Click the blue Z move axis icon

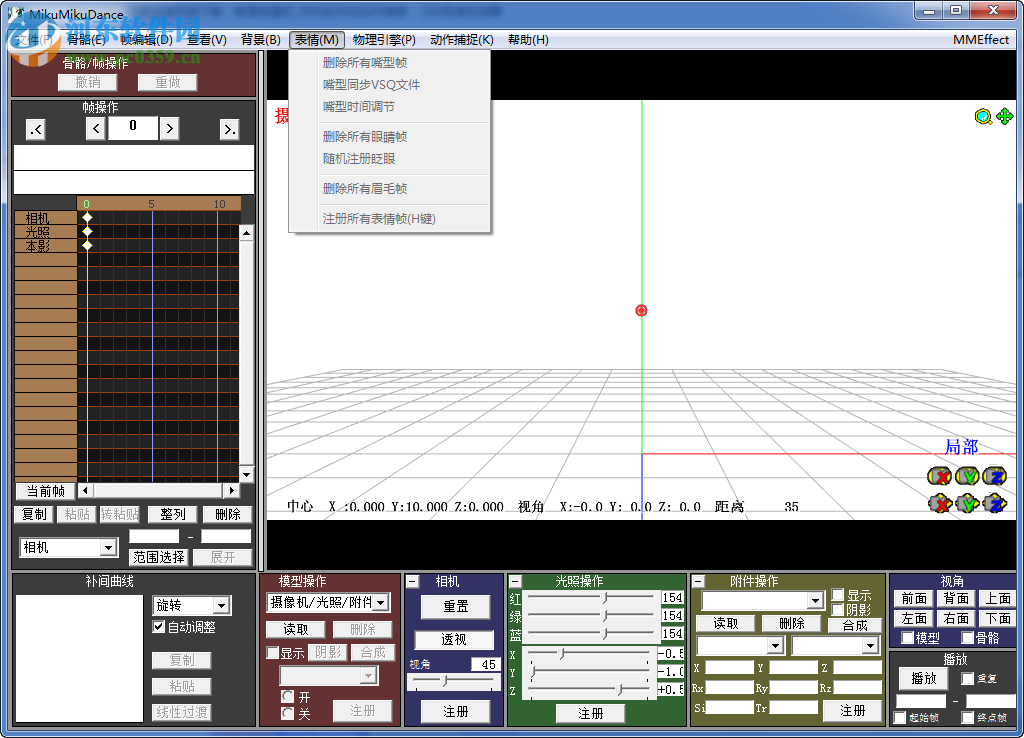(x=994, y=503)
